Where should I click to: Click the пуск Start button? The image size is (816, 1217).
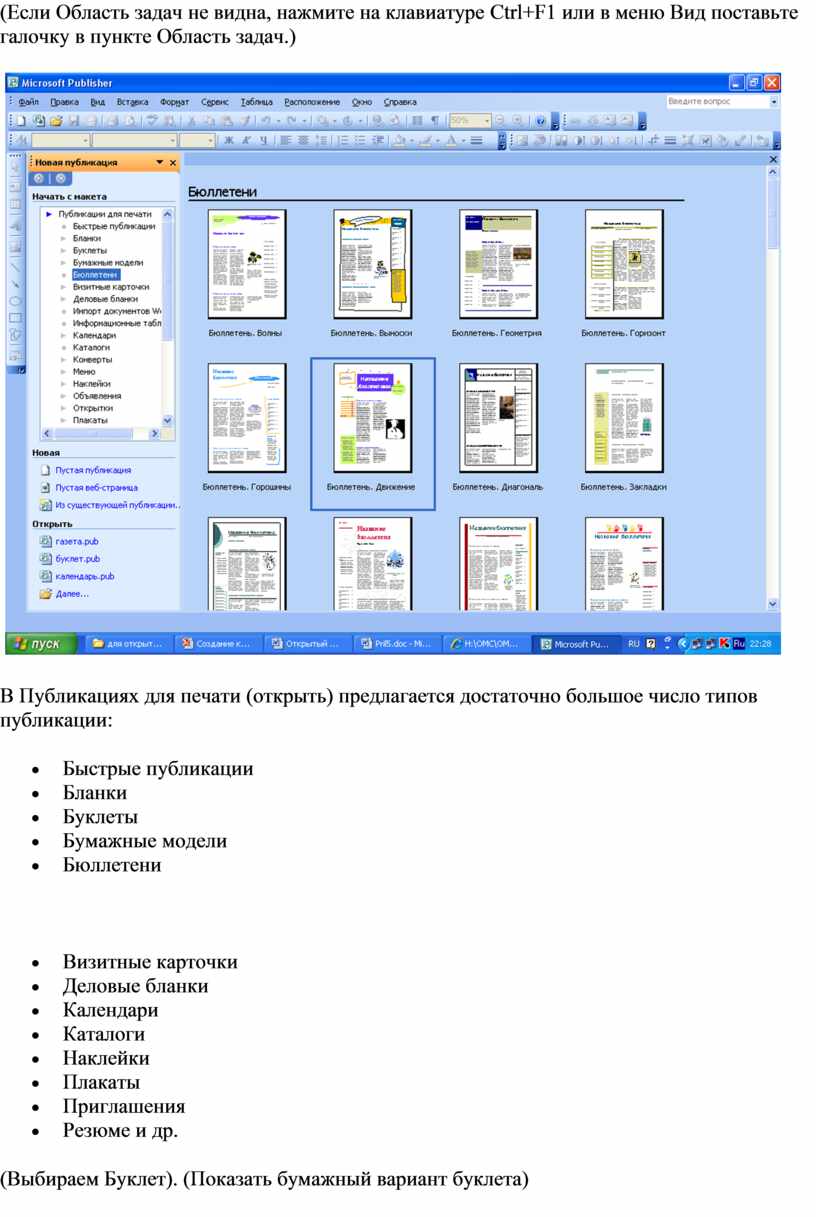tap(40, 644)
